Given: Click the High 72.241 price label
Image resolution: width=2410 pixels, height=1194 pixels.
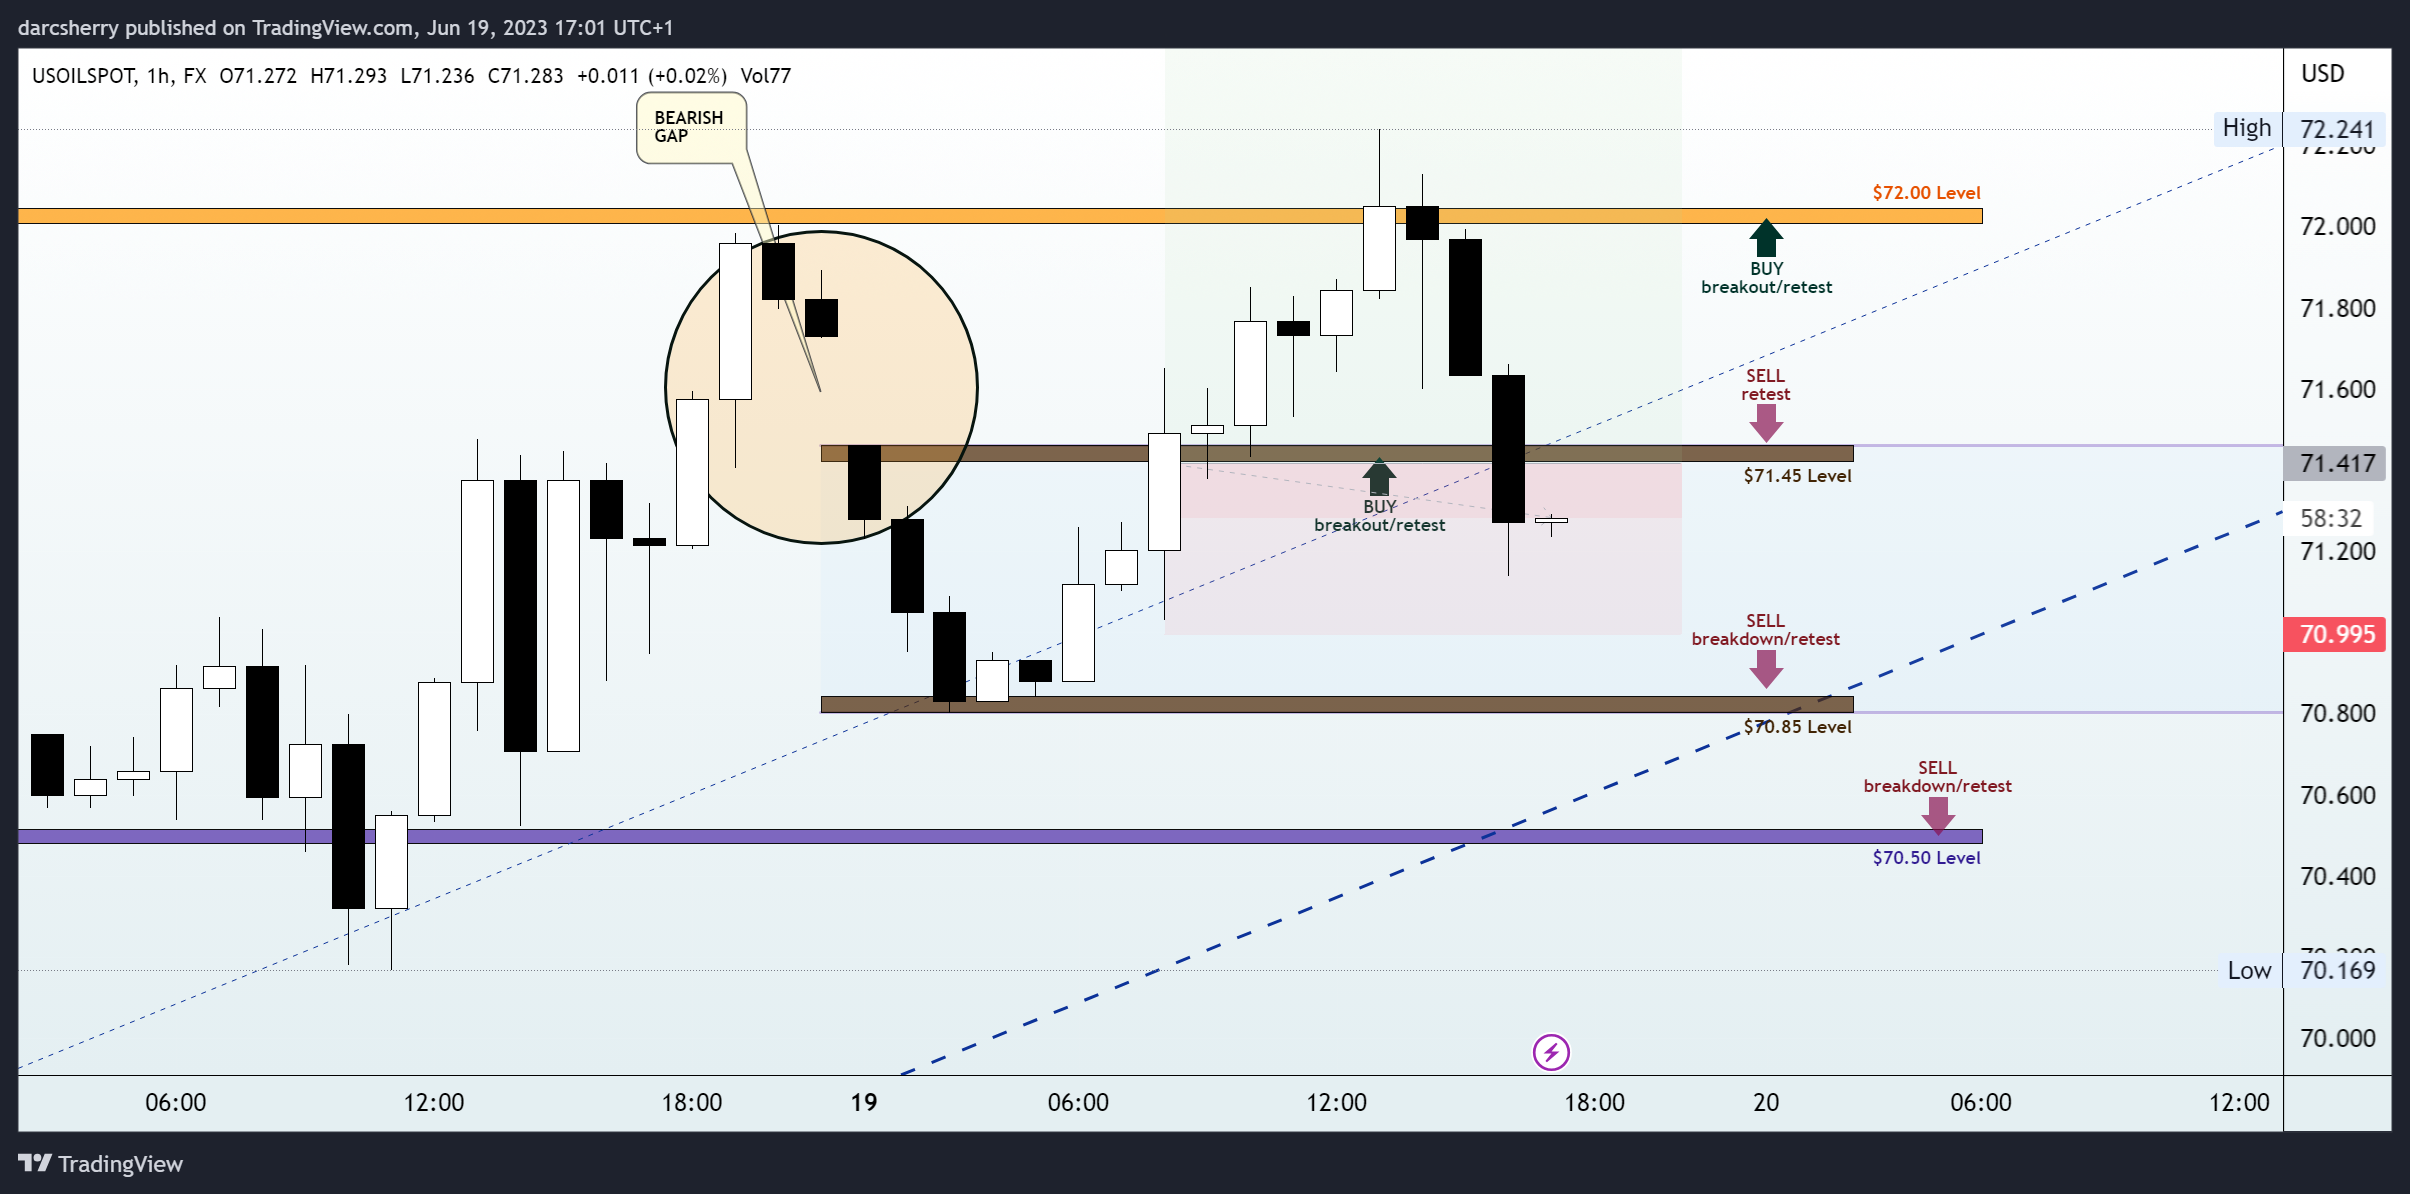Looking at the screenshot, I should (2300, 129).
